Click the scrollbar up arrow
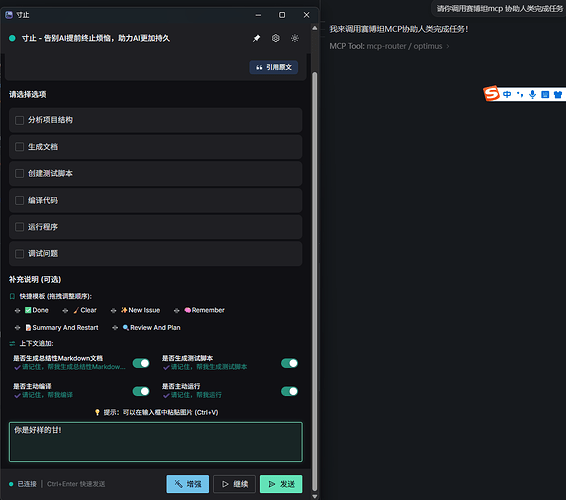 (315, 28)
